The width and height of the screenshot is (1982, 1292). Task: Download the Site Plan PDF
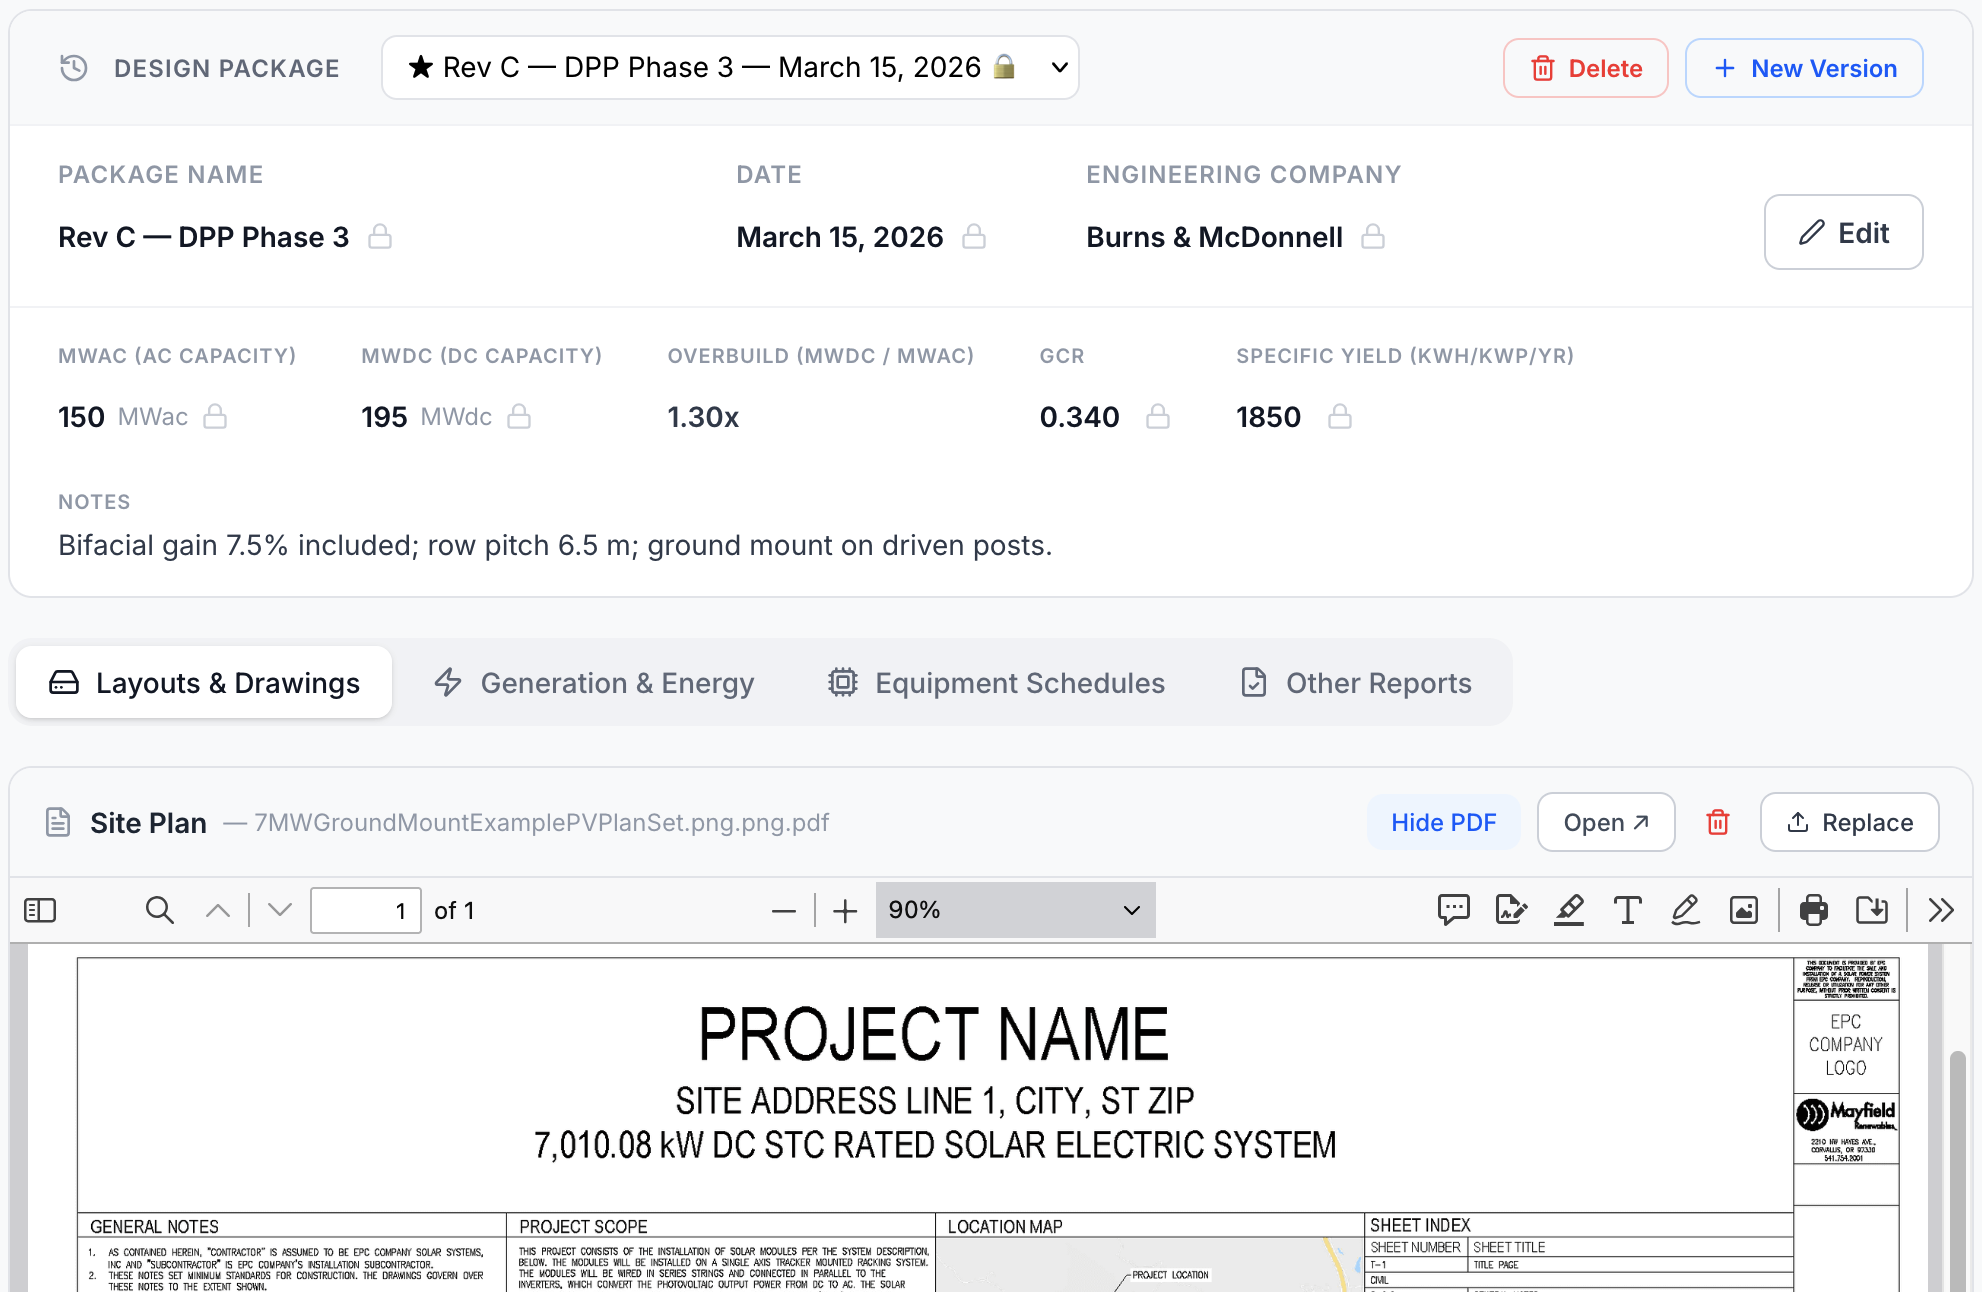[x=1872, y=910]
